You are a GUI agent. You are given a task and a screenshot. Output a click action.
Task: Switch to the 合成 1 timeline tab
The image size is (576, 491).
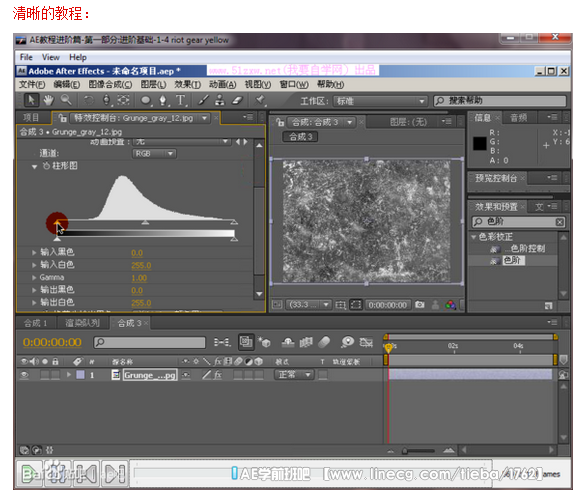pos(35,323)
